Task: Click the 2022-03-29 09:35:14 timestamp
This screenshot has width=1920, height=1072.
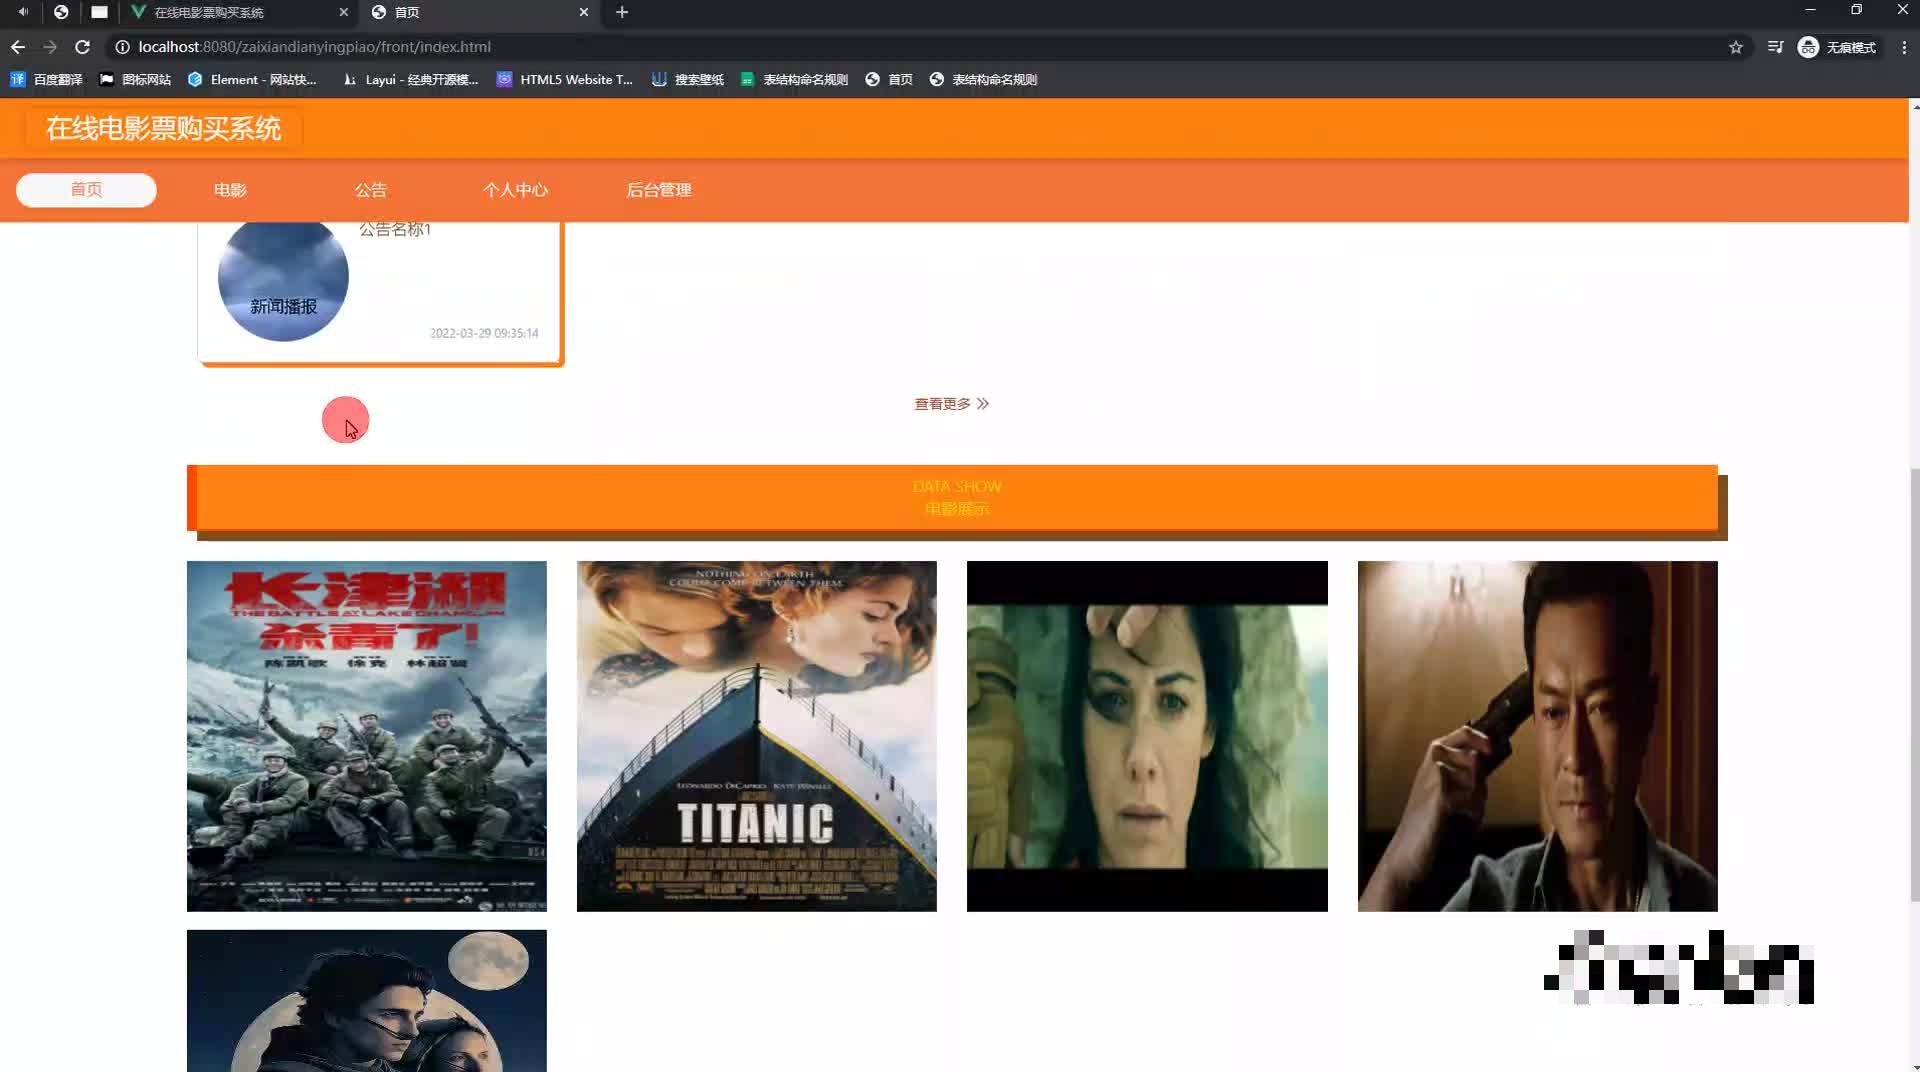Action: click(484, 333)
